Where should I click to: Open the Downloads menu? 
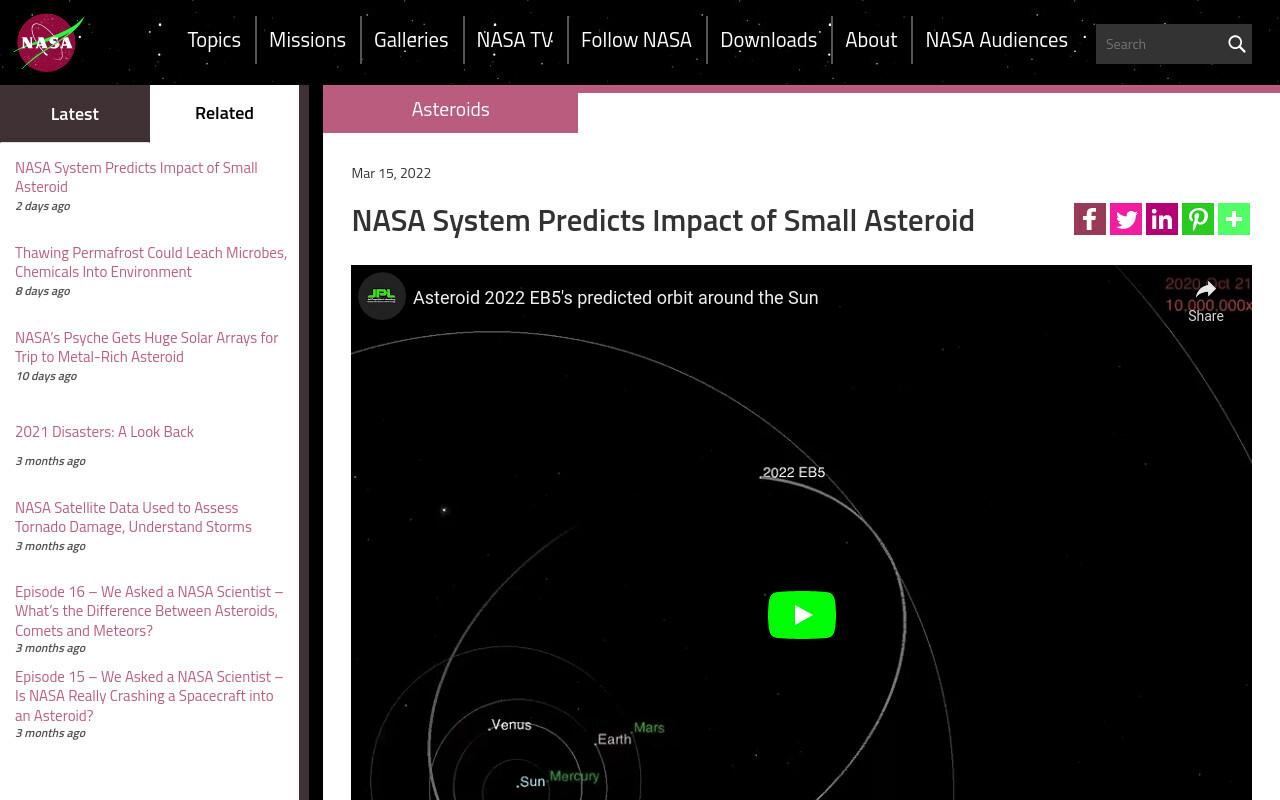tap(768, 40)
